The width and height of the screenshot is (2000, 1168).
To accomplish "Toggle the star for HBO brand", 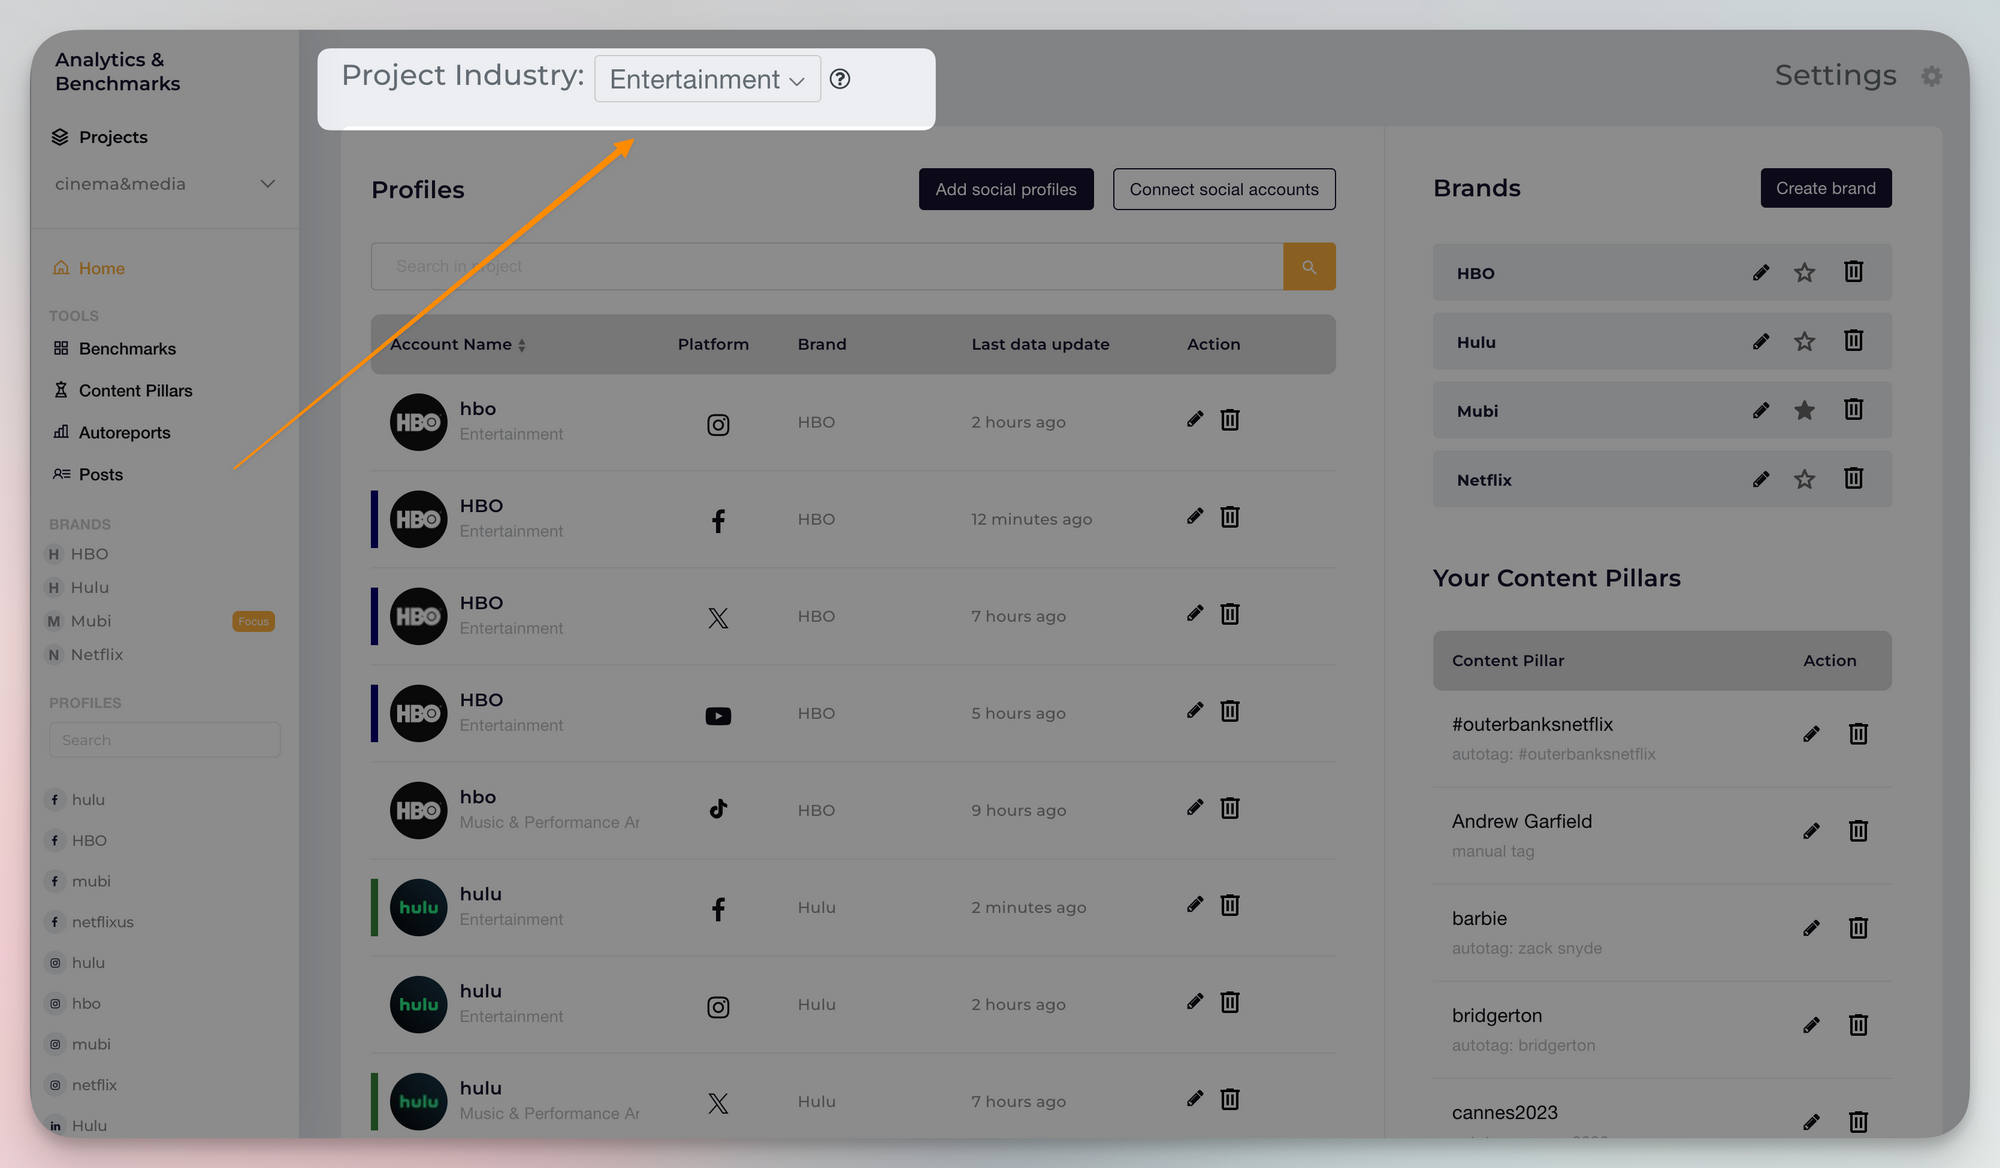I will (1804, 273).
